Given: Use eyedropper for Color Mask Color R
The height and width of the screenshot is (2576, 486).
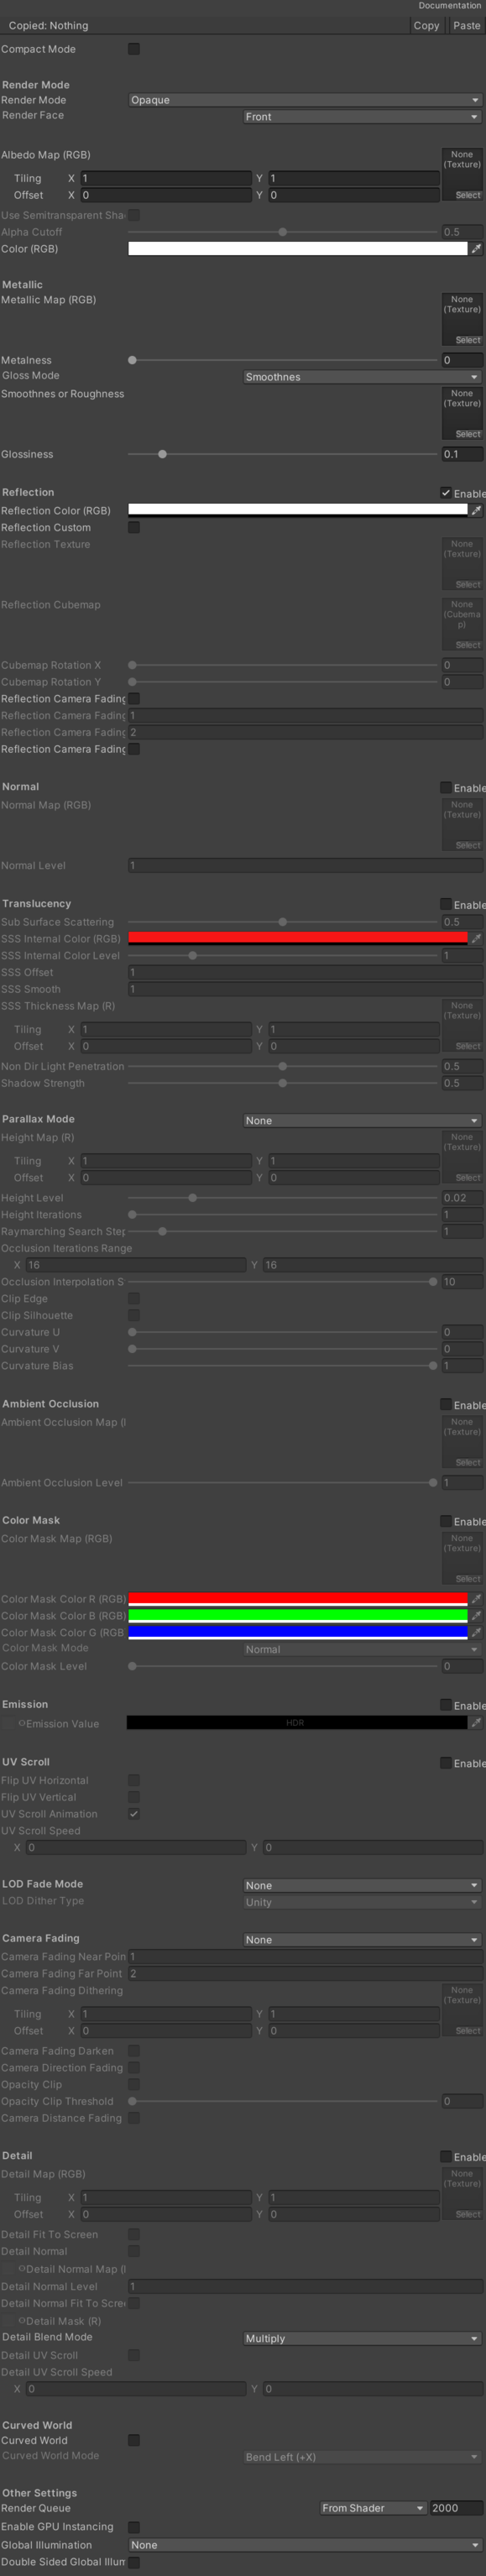Looking at the screenshot, I should [476, 1598].
